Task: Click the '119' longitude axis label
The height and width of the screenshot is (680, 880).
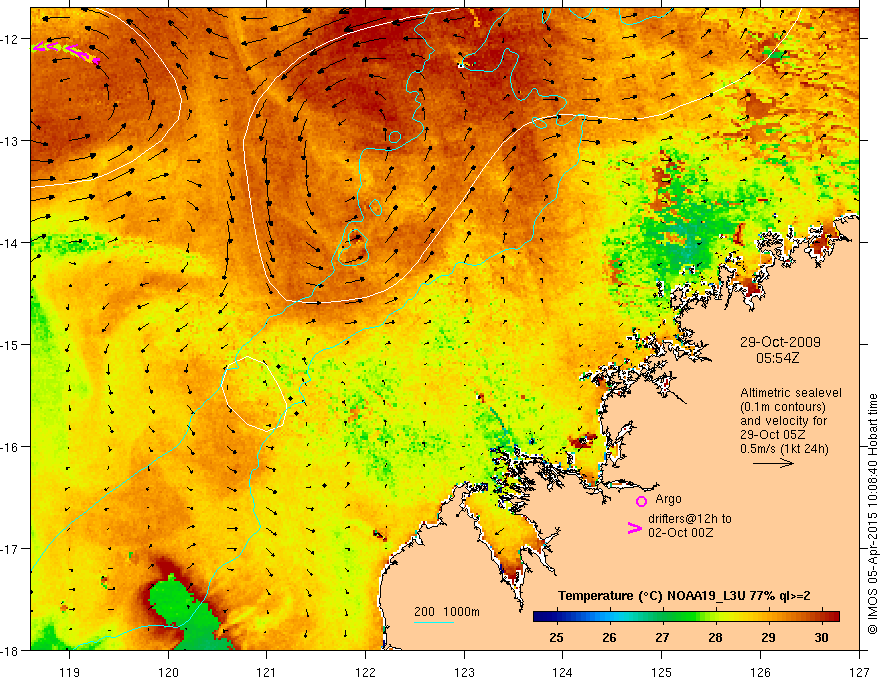Action: click(69, 672)
